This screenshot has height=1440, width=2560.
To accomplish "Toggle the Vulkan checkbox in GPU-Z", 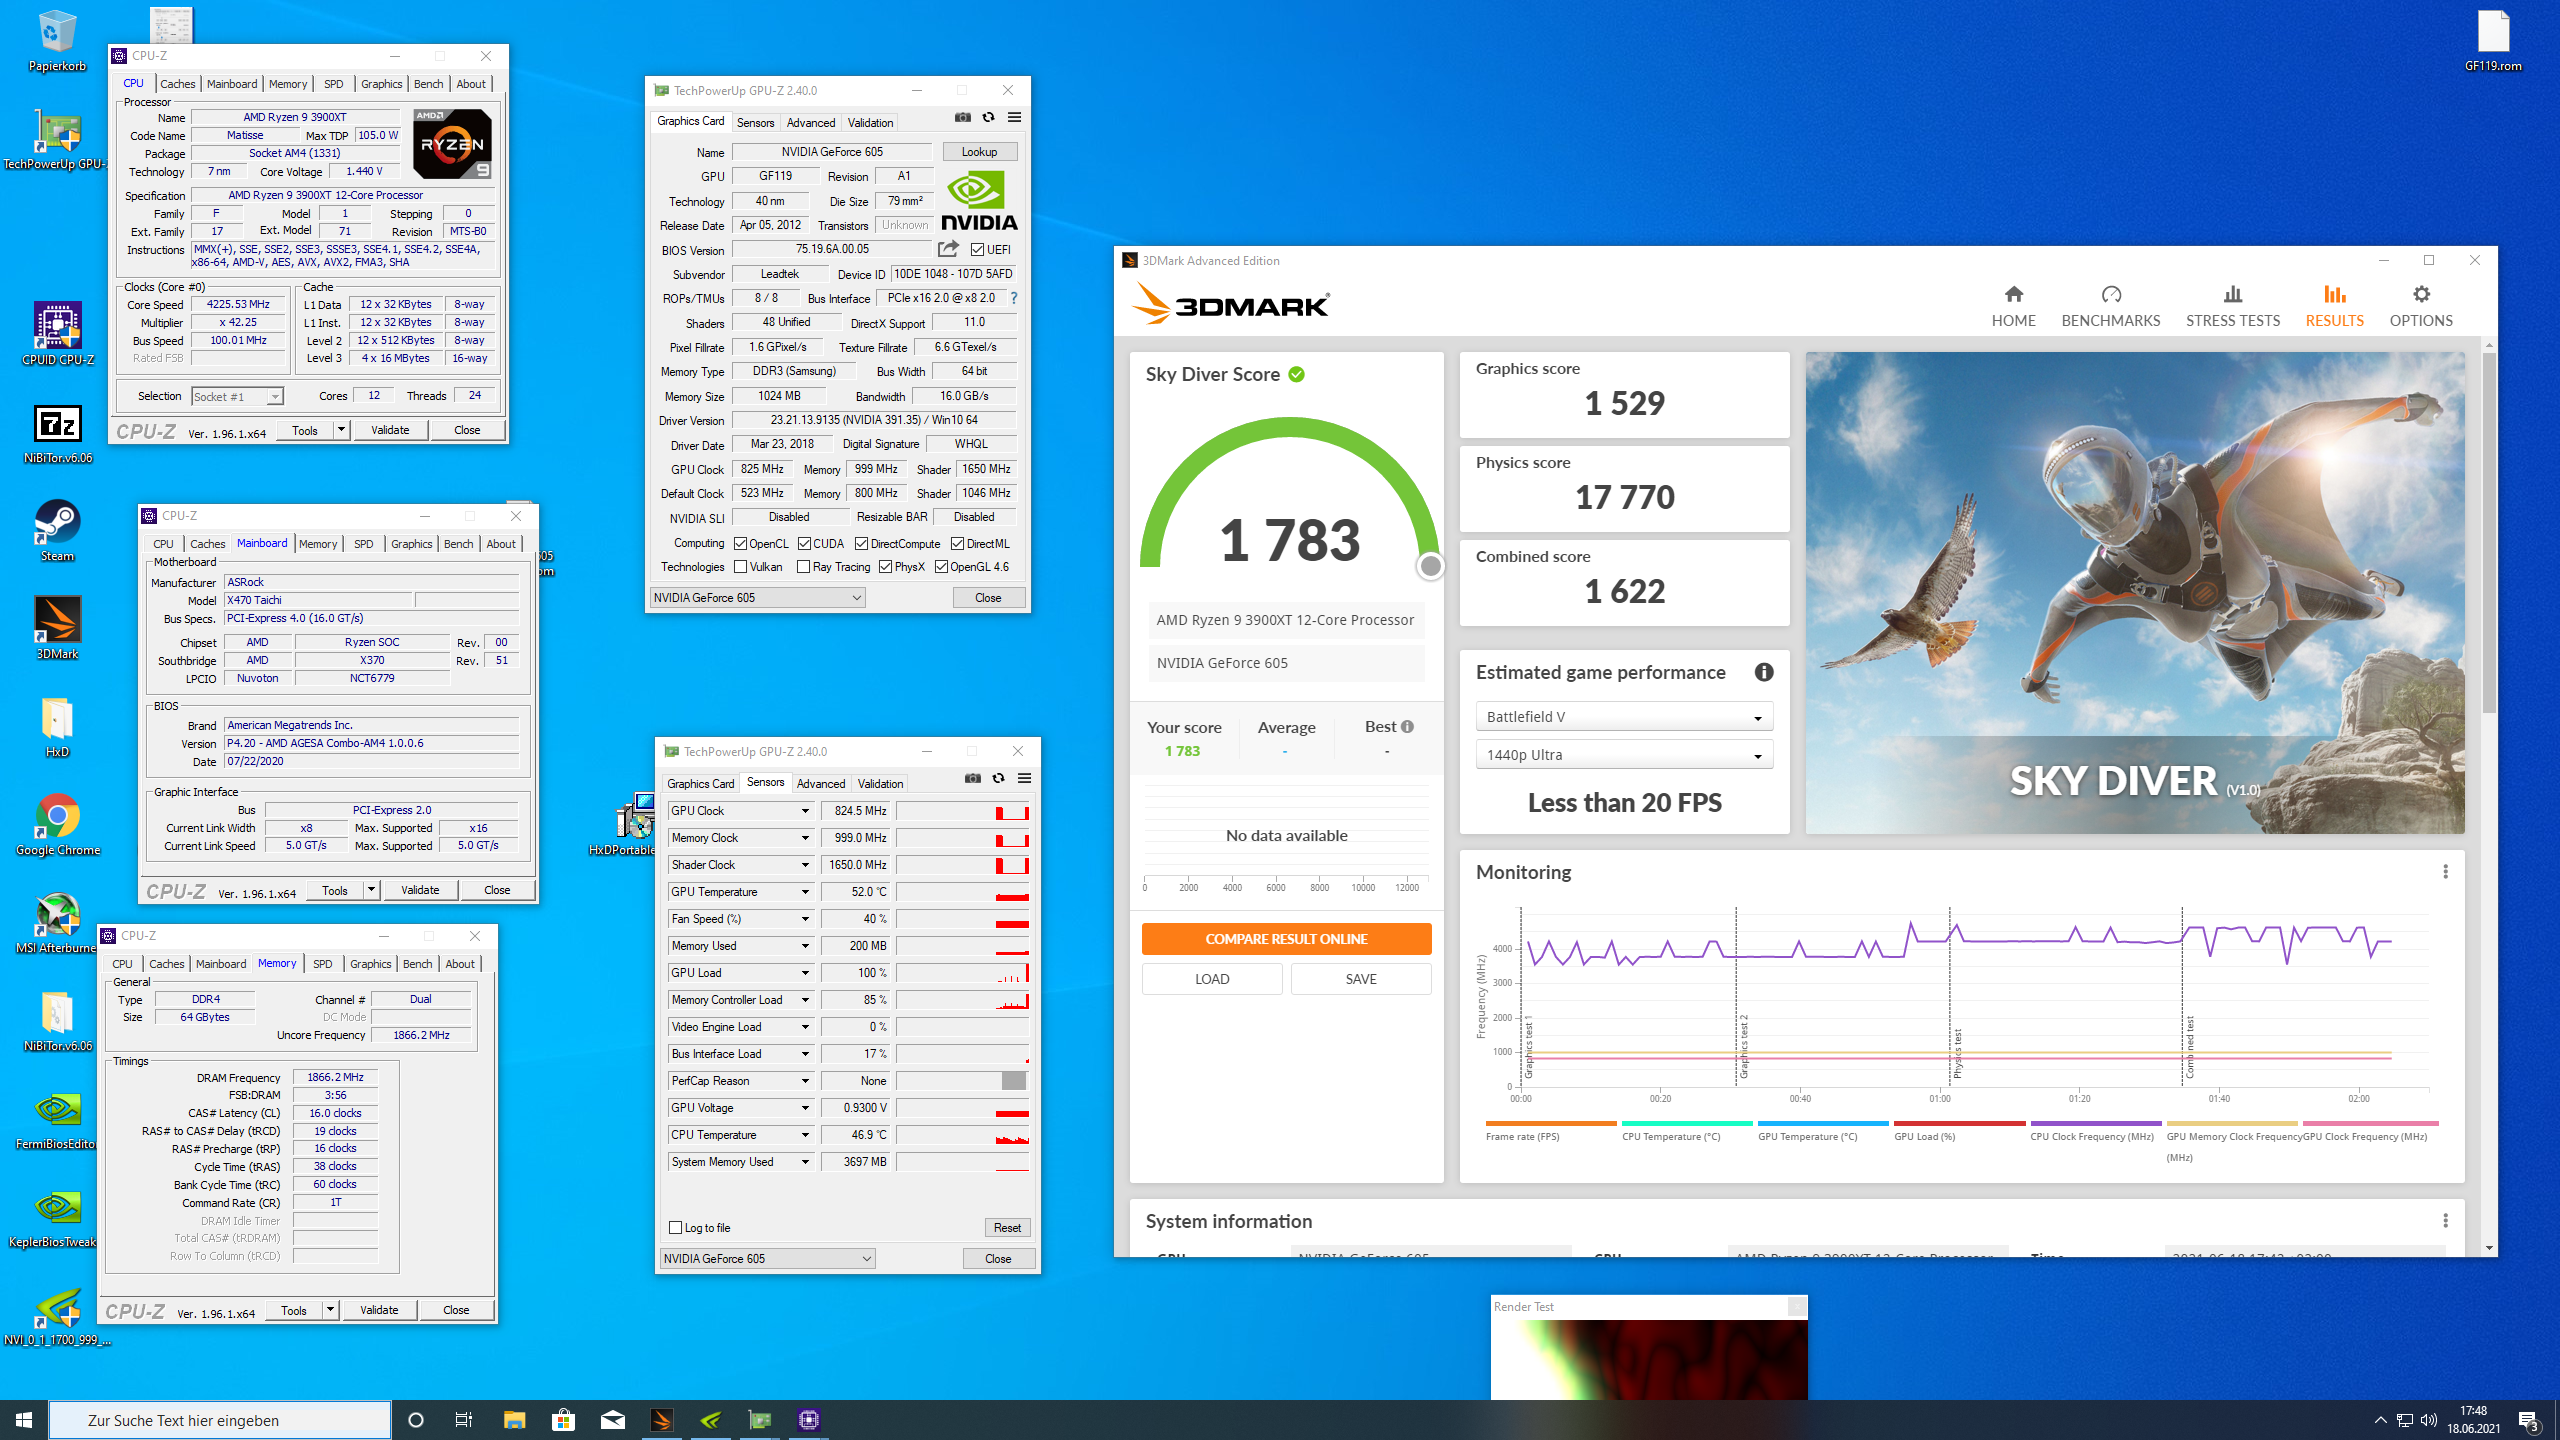I will (x=740, y=567).
